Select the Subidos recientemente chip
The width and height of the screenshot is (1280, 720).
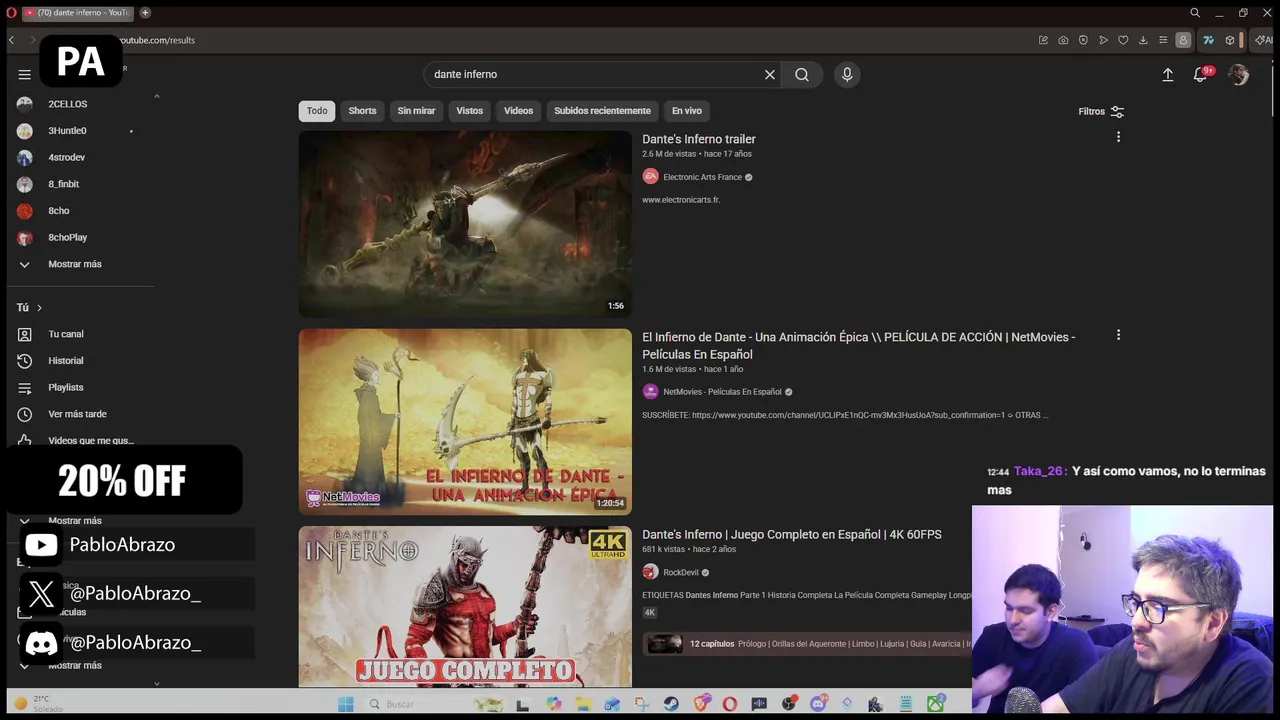tap(602, 111)
